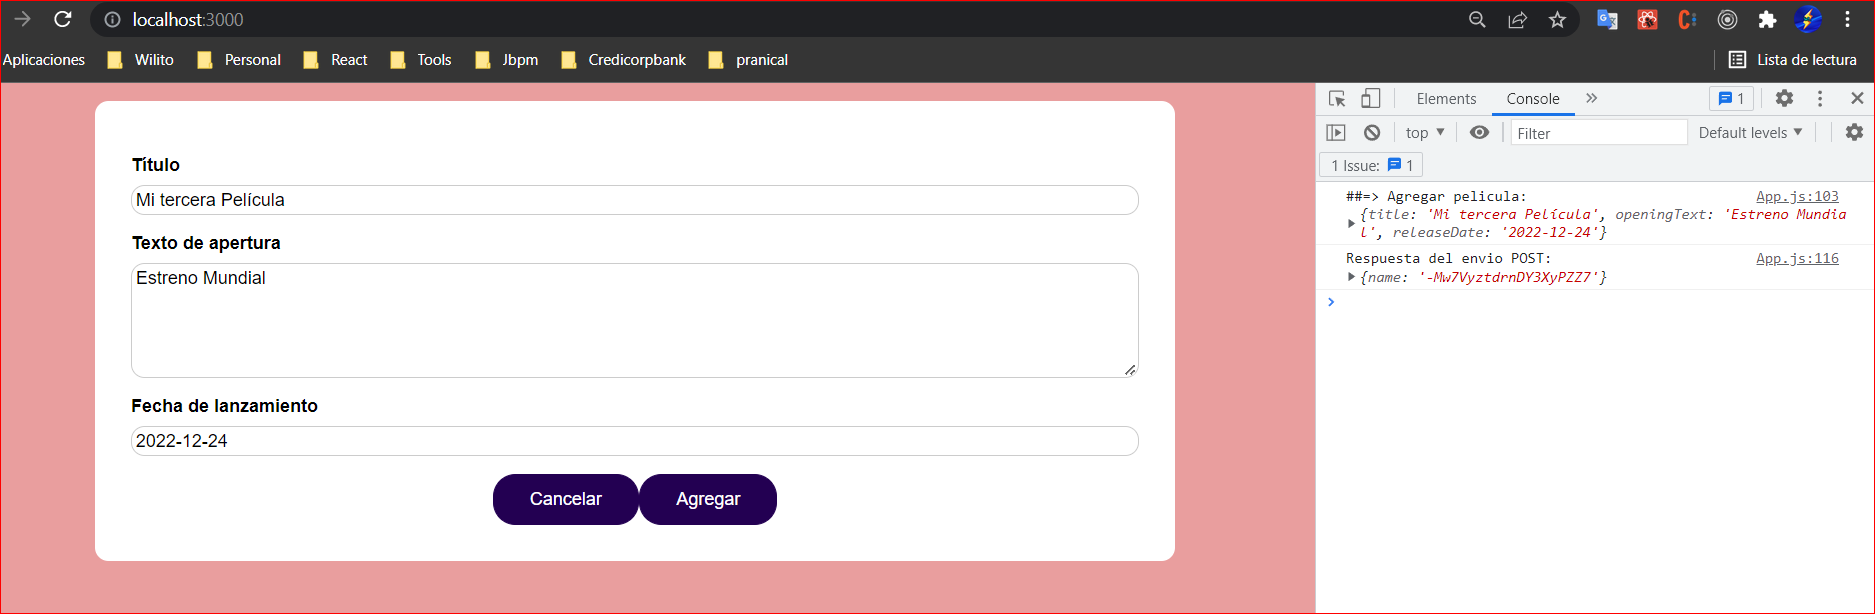Click the Agregar button
This screenshot has width=1875, height=614.
pos(708,499)
